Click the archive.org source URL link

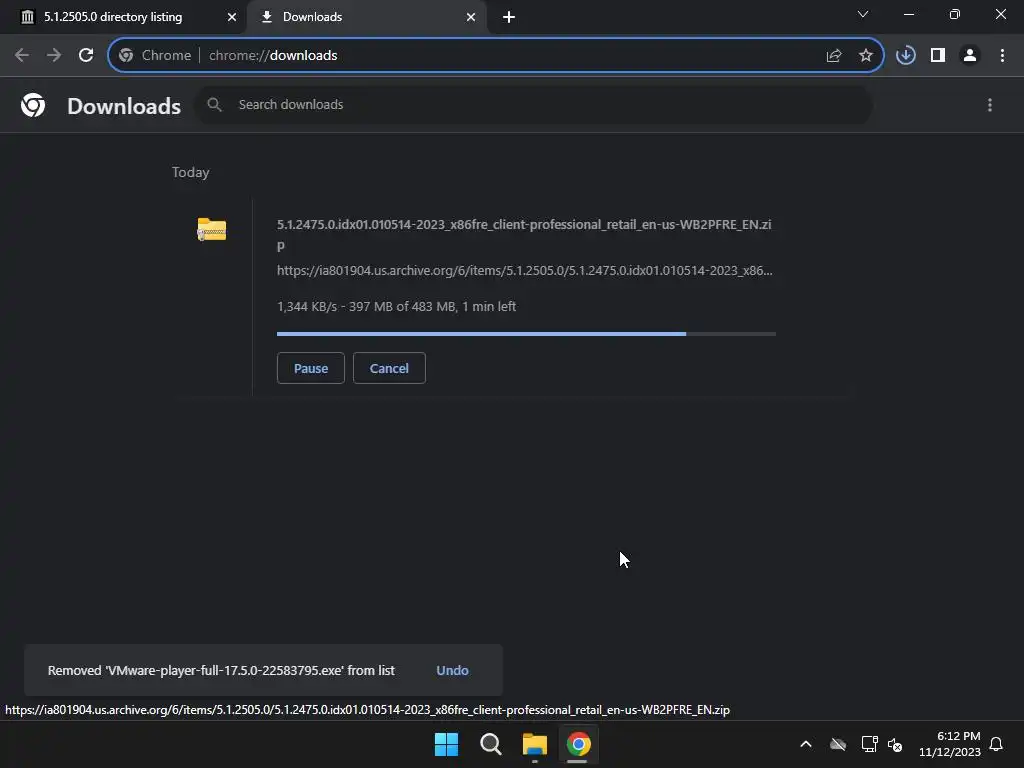pos(524,270)
